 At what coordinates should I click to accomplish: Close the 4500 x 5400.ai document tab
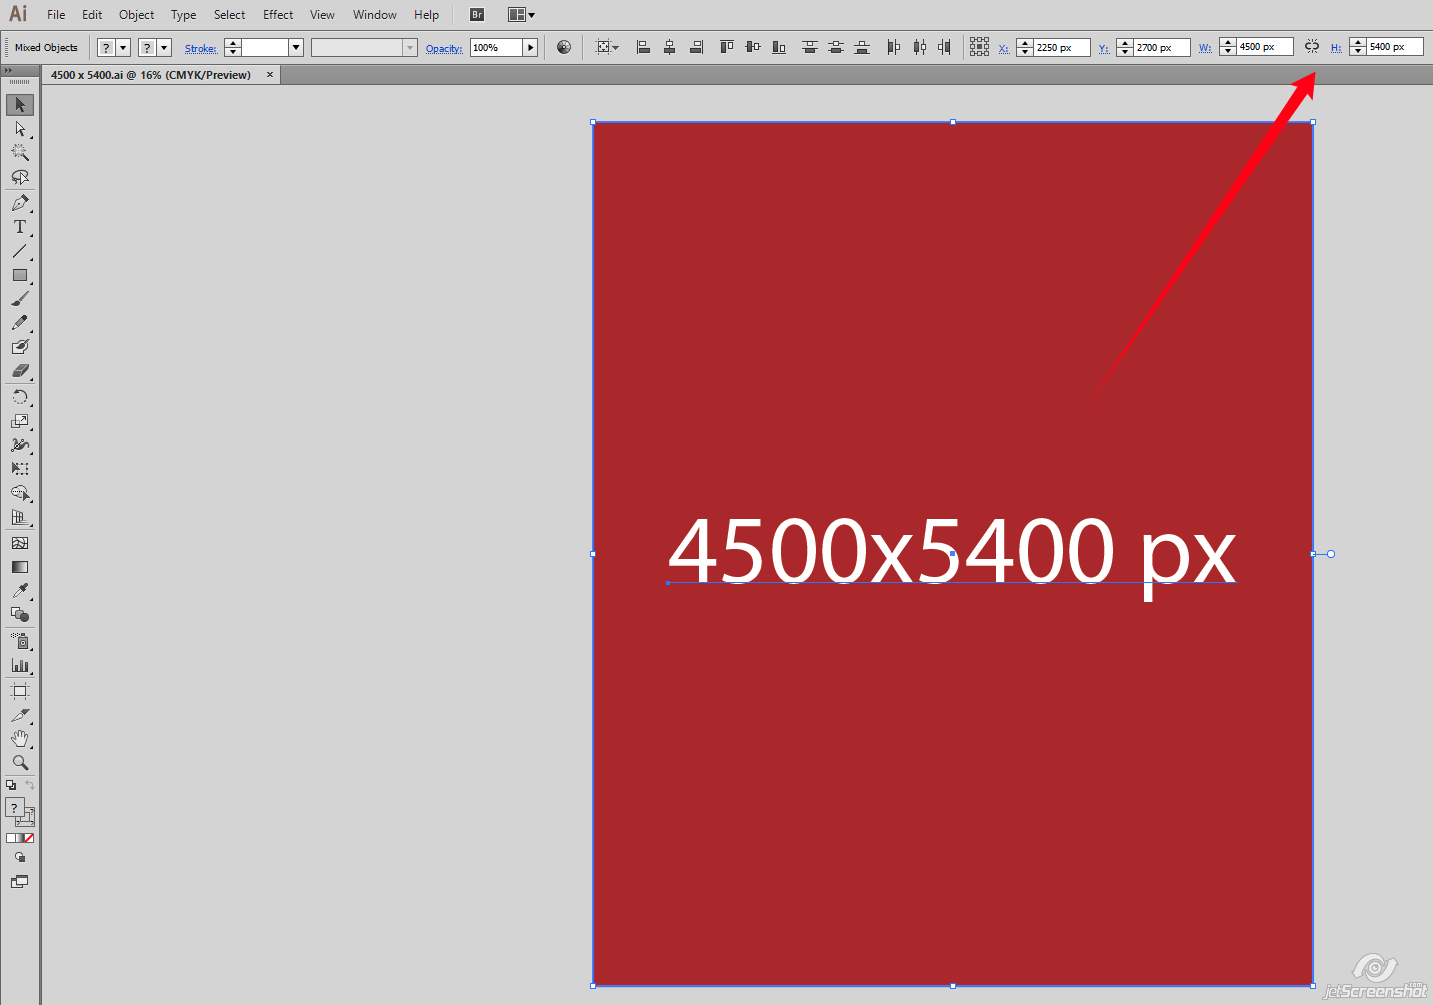click(270, 75)
